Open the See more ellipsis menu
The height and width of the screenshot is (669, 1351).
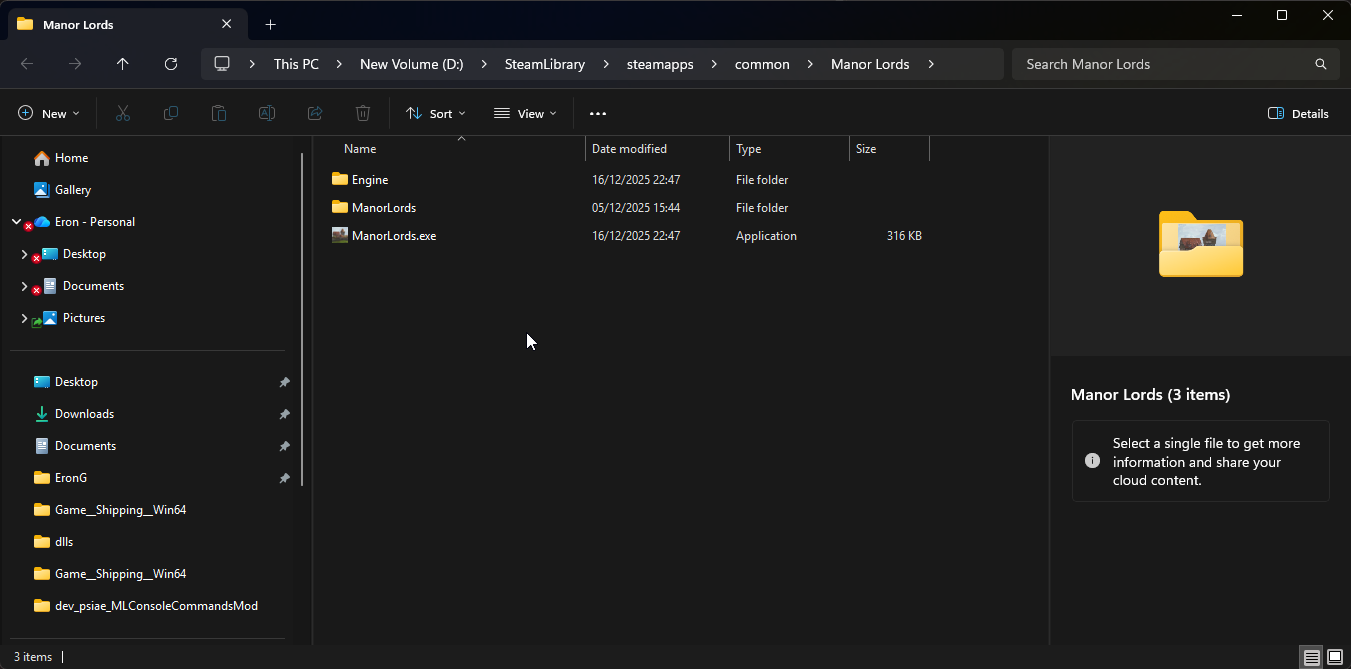[x=598, y=114]
